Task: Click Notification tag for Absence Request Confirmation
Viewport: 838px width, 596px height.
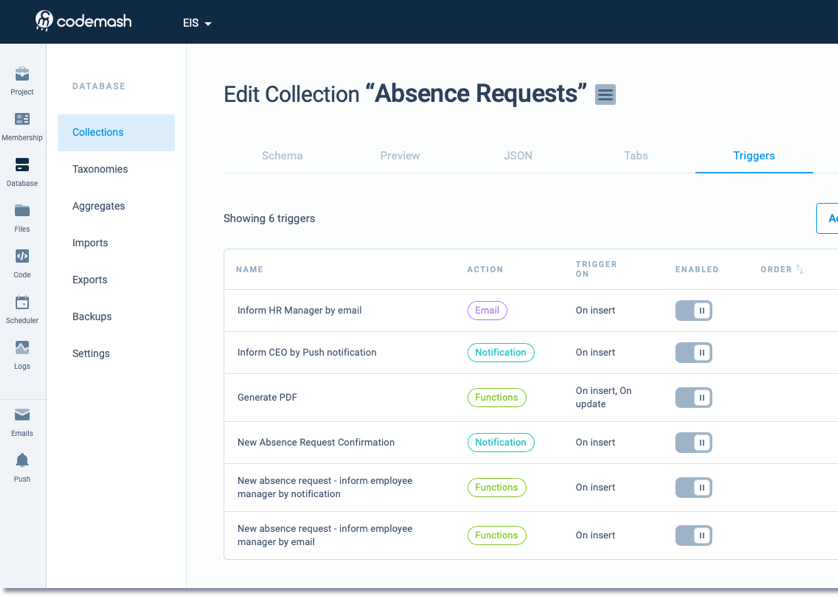Action: (501, 442)
